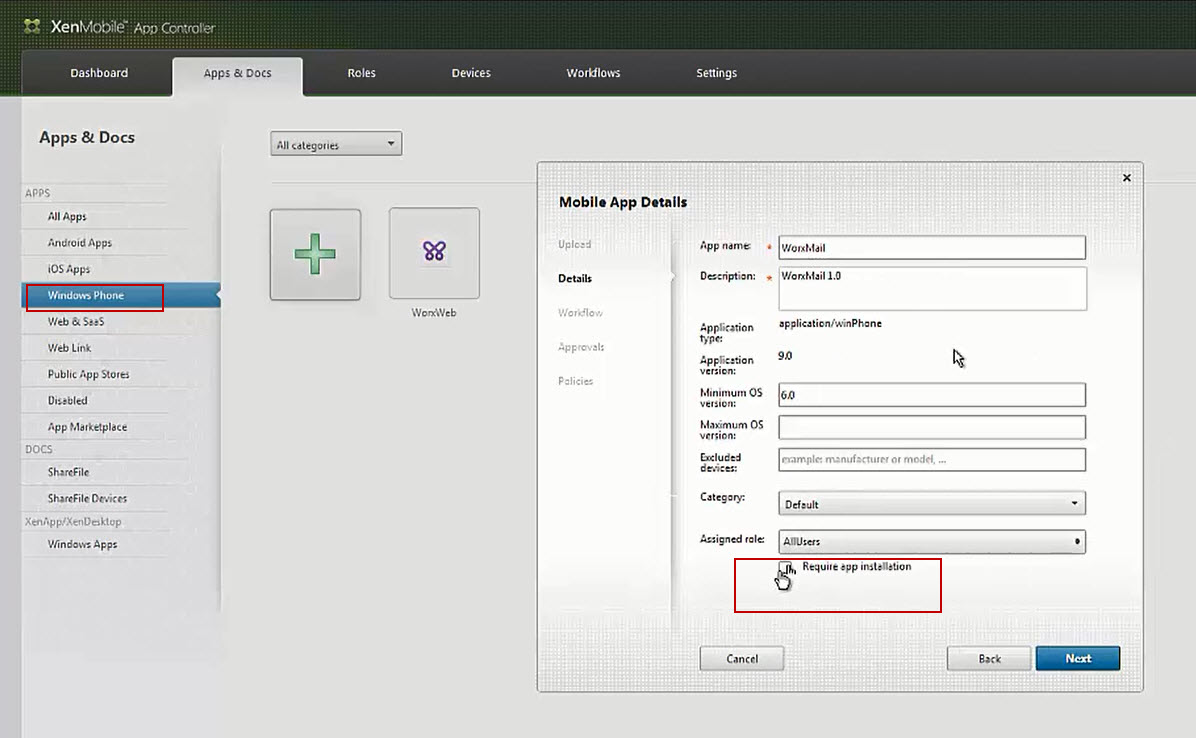Image resolution: width=1196 pixels, height=738 pixels.
Task: Click the green plus add app tile
Action: point(315,254)
